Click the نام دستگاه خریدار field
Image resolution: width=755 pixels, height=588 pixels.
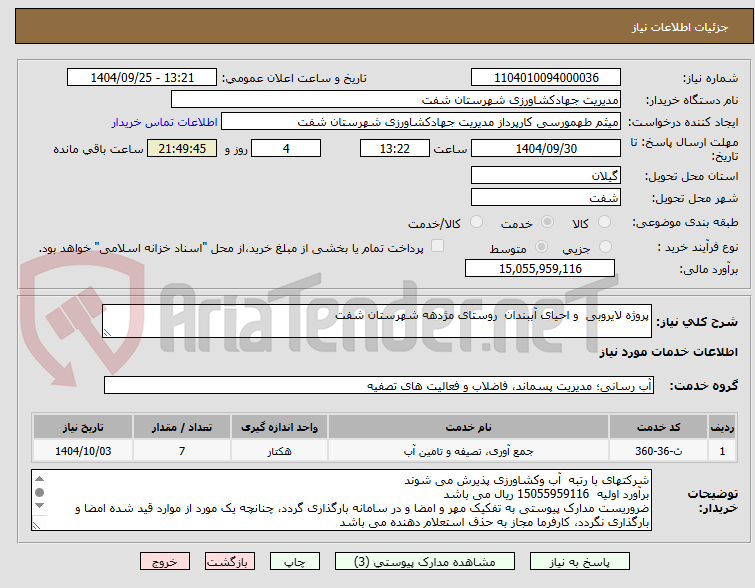pyautogui.click(x=396, y=100)
